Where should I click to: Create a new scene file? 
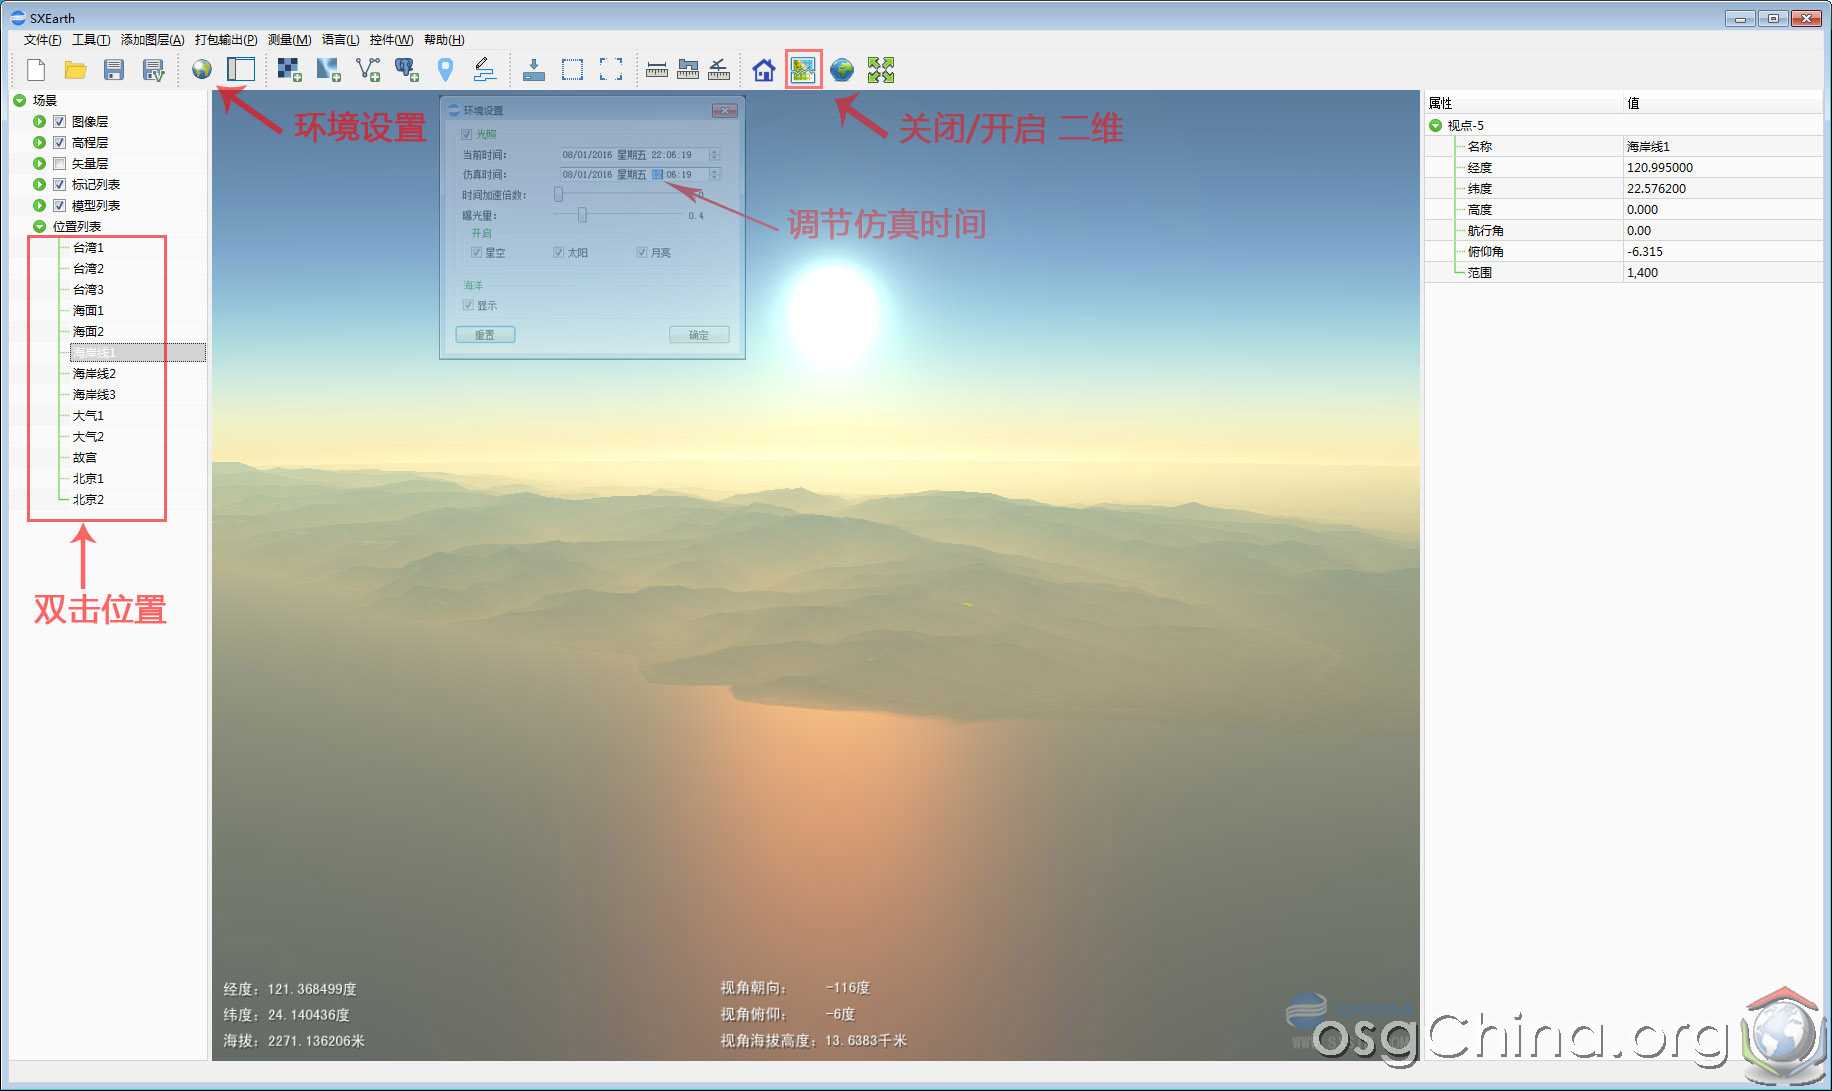point(36,69)
